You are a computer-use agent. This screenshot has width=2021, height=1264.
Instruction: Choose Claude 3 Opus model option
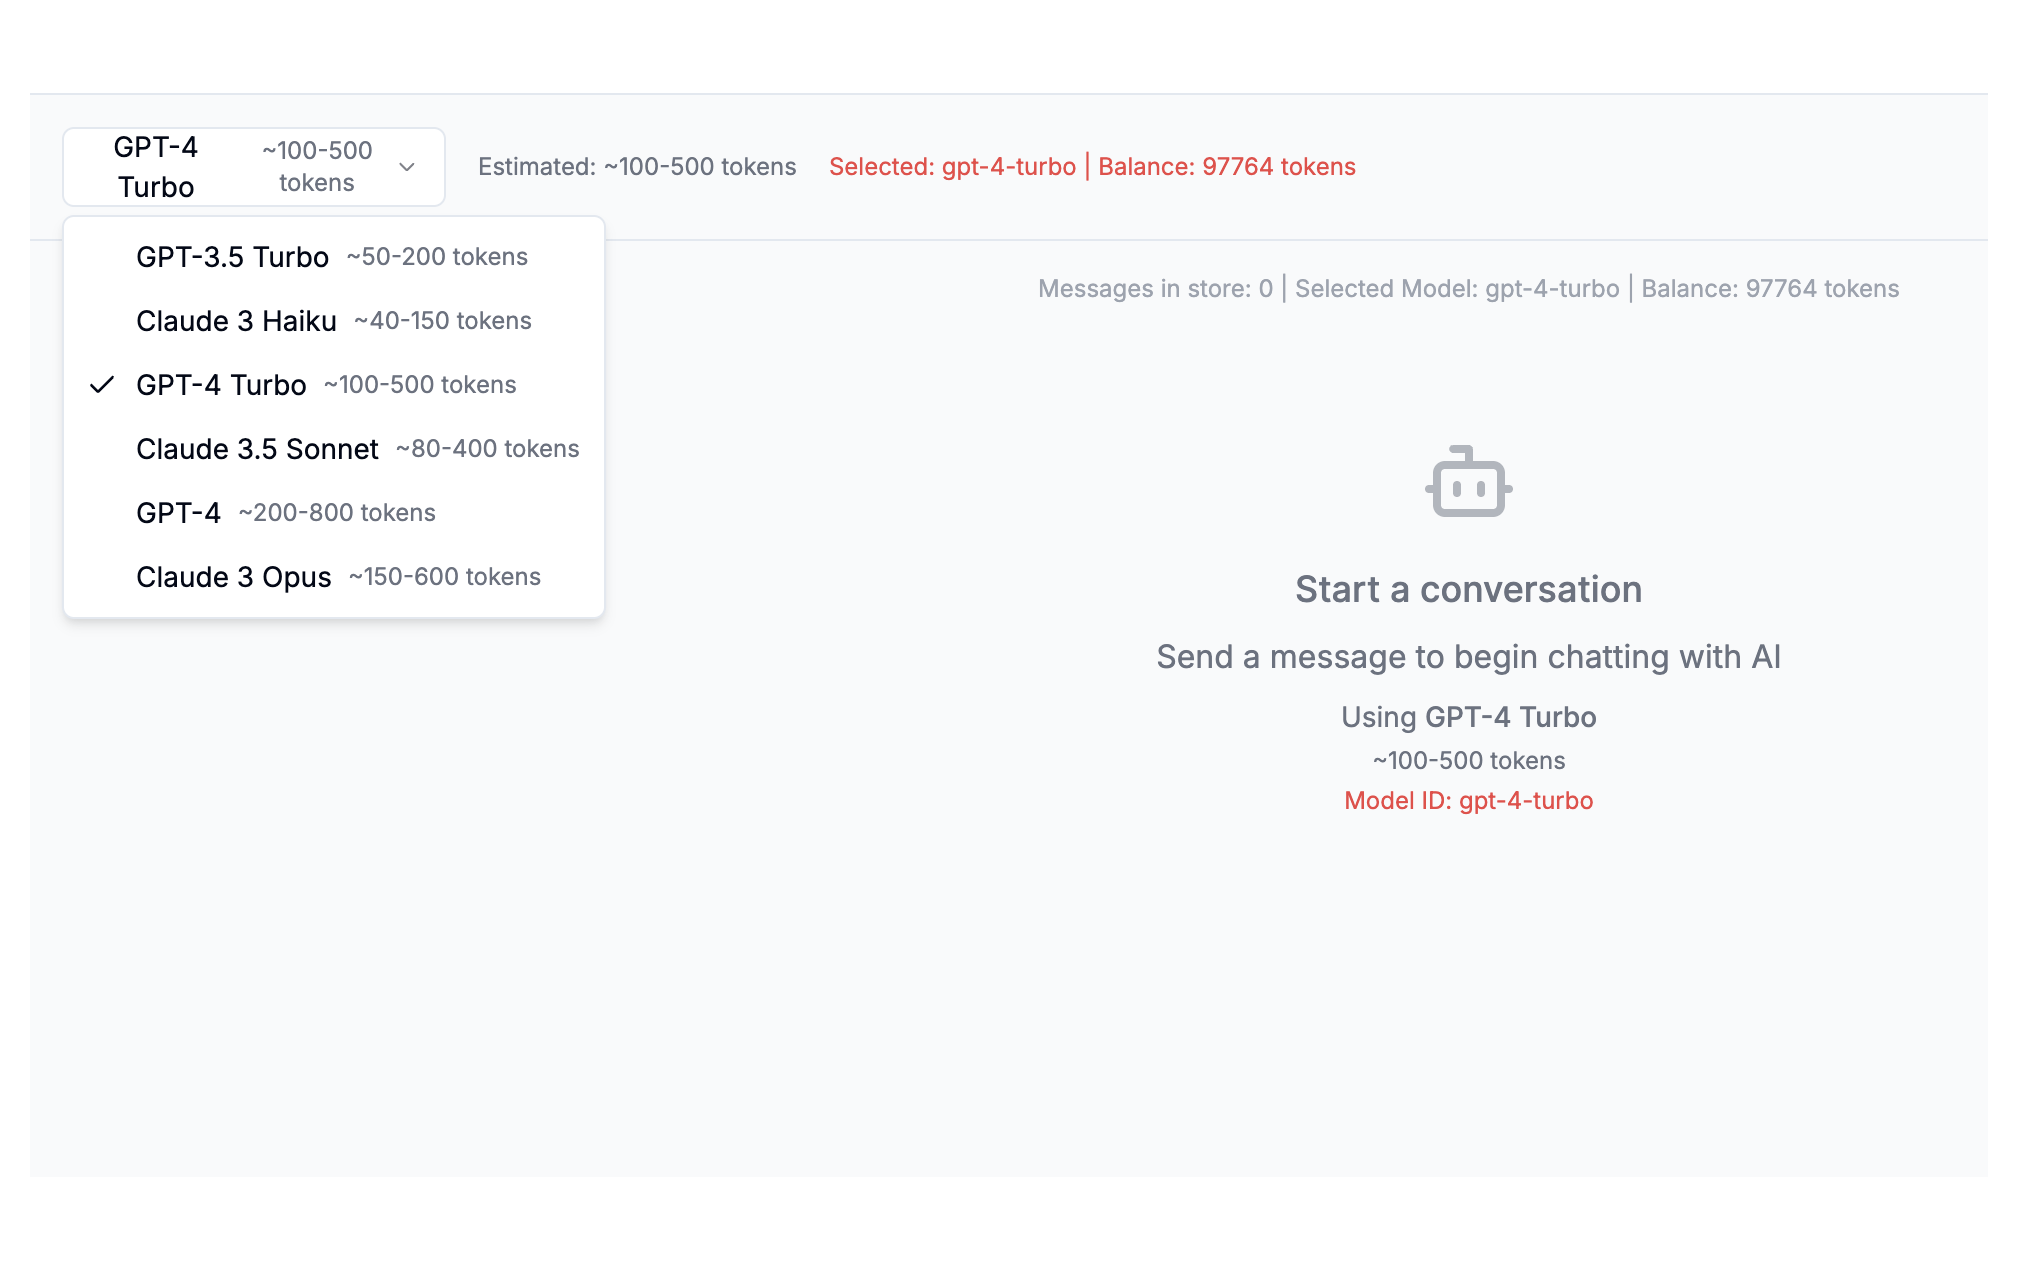click(334, 577)
